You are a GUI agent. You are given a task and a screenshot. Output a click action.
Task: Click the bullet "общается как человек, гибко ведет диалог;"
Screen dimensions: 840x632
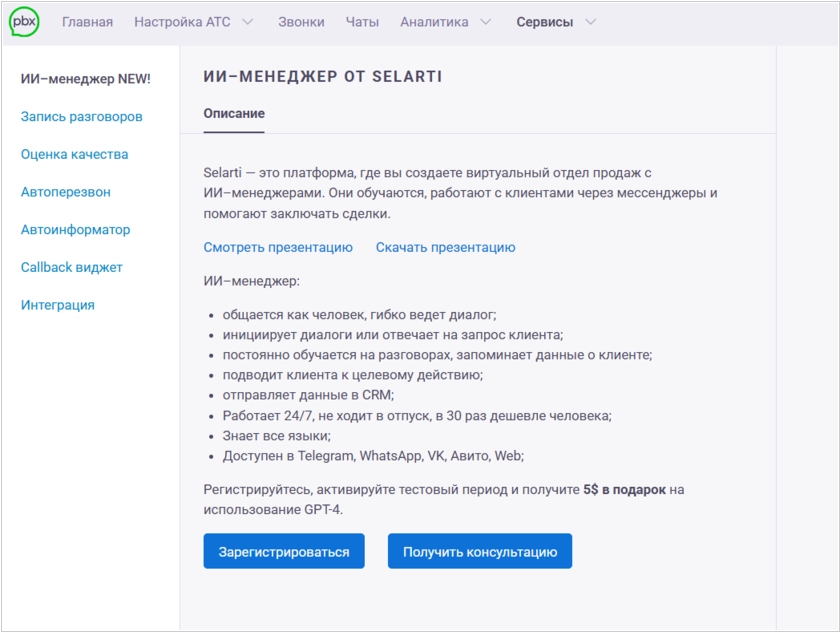pos(359,315)
